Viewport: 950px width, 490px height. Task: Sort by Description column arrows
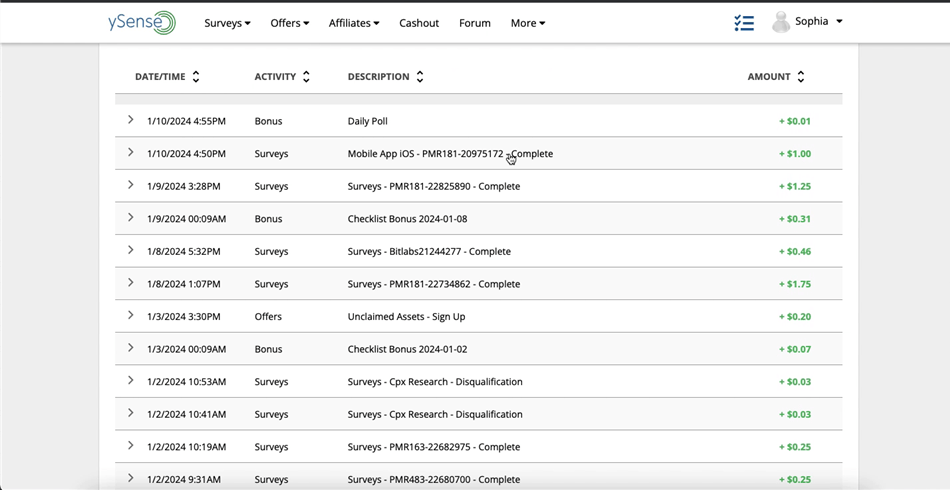[419, 77]
